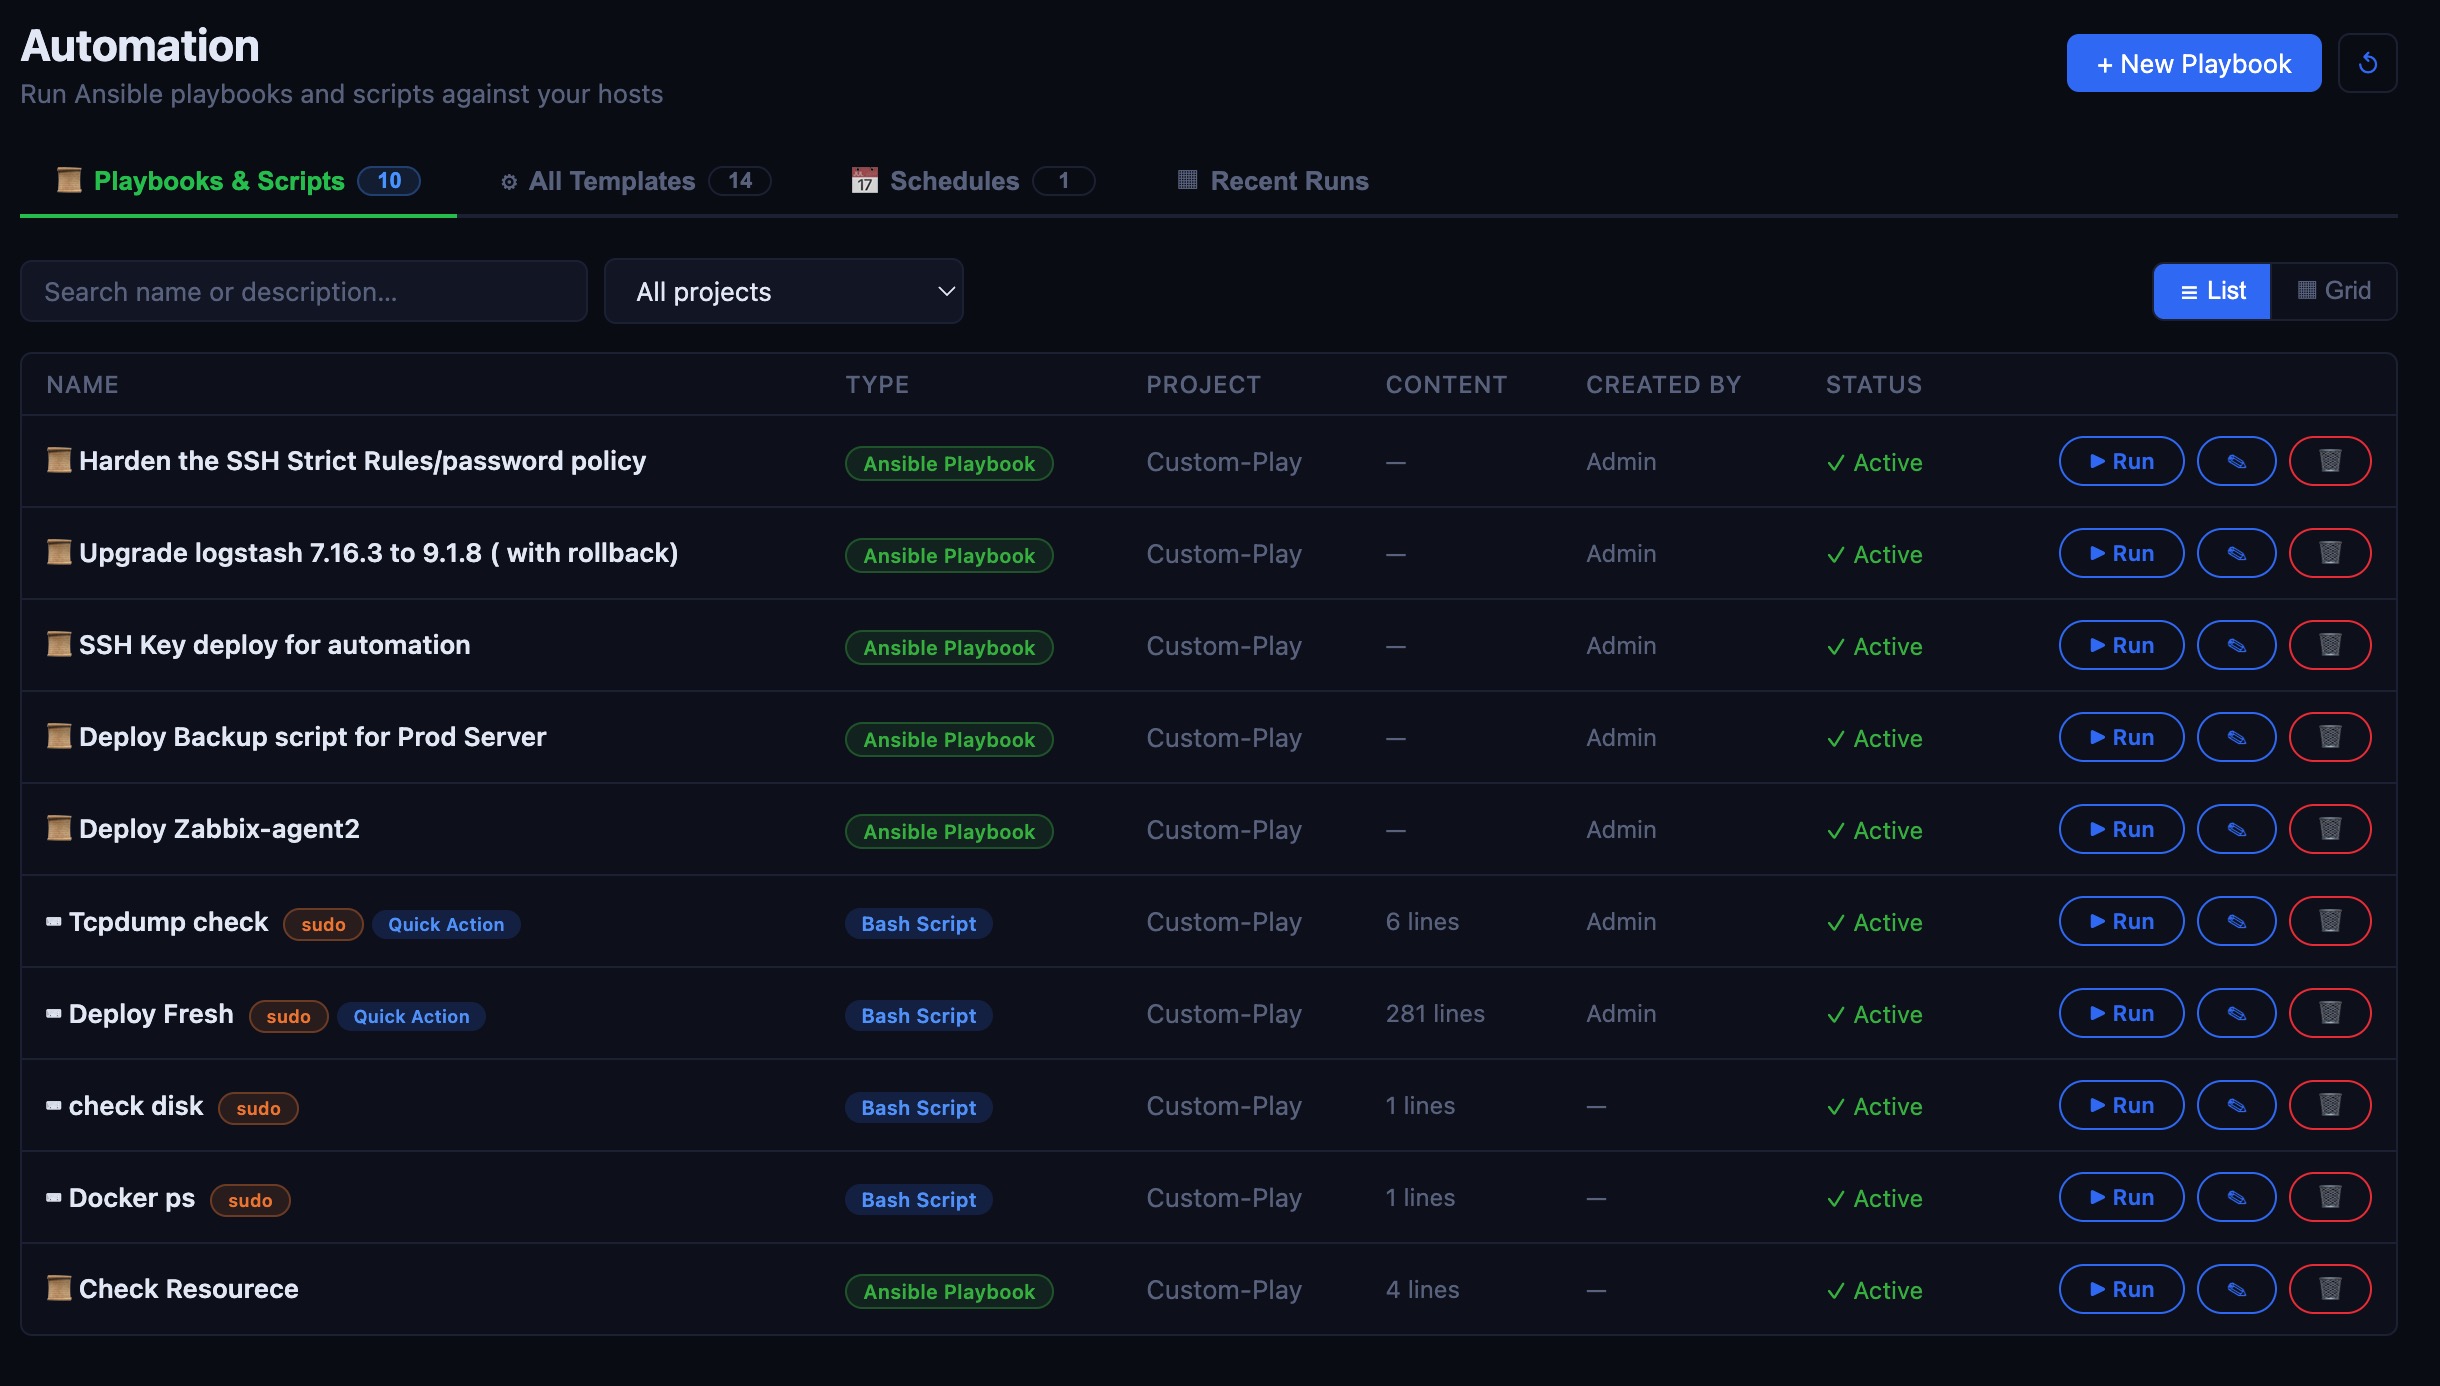This screenshot has width=2440, height=1386.
Task: Edit the Deploy Backup script for Prod Server
Action: point(2236,737)
